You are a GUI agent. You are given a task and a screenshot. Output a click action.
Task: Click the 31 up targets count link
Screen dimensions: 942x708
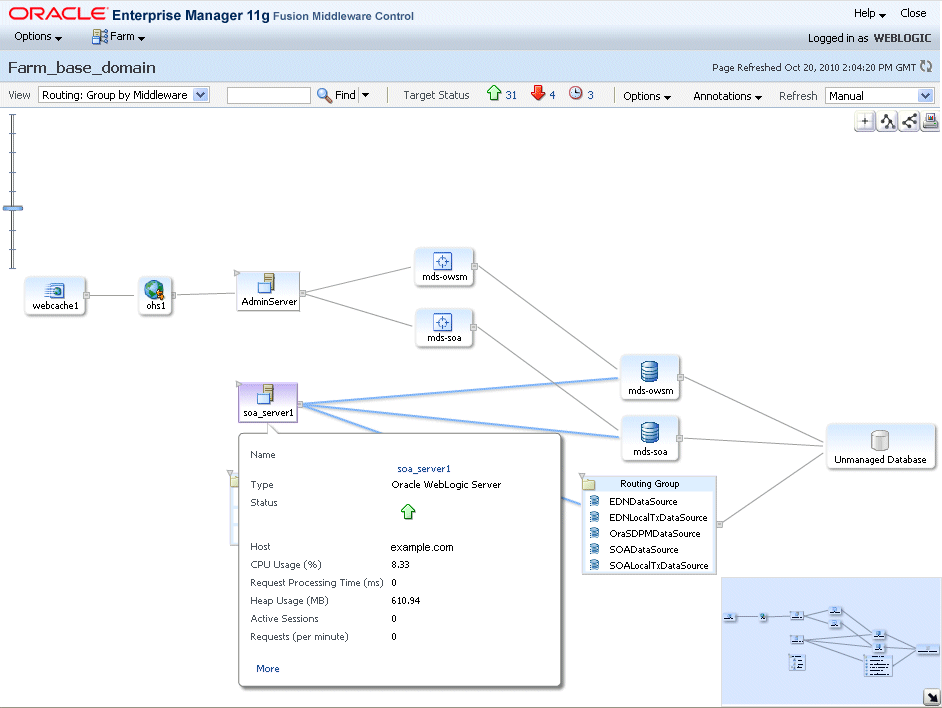511,95
